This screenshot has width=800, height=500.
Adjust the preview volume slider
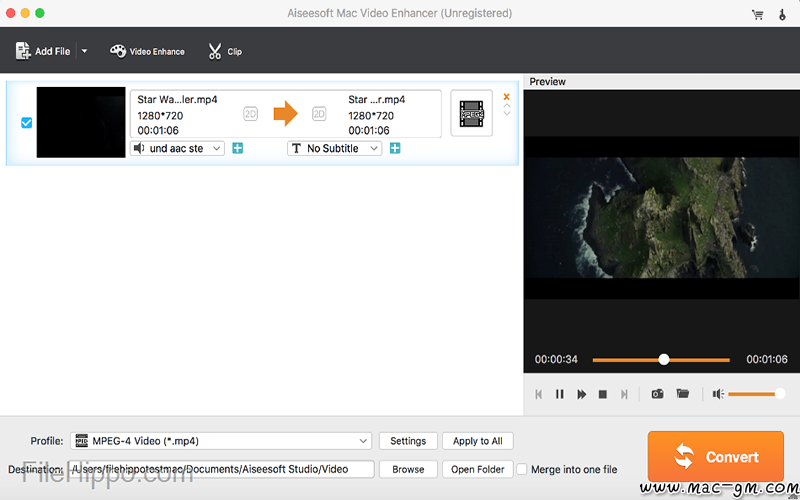tap(756, 393)
